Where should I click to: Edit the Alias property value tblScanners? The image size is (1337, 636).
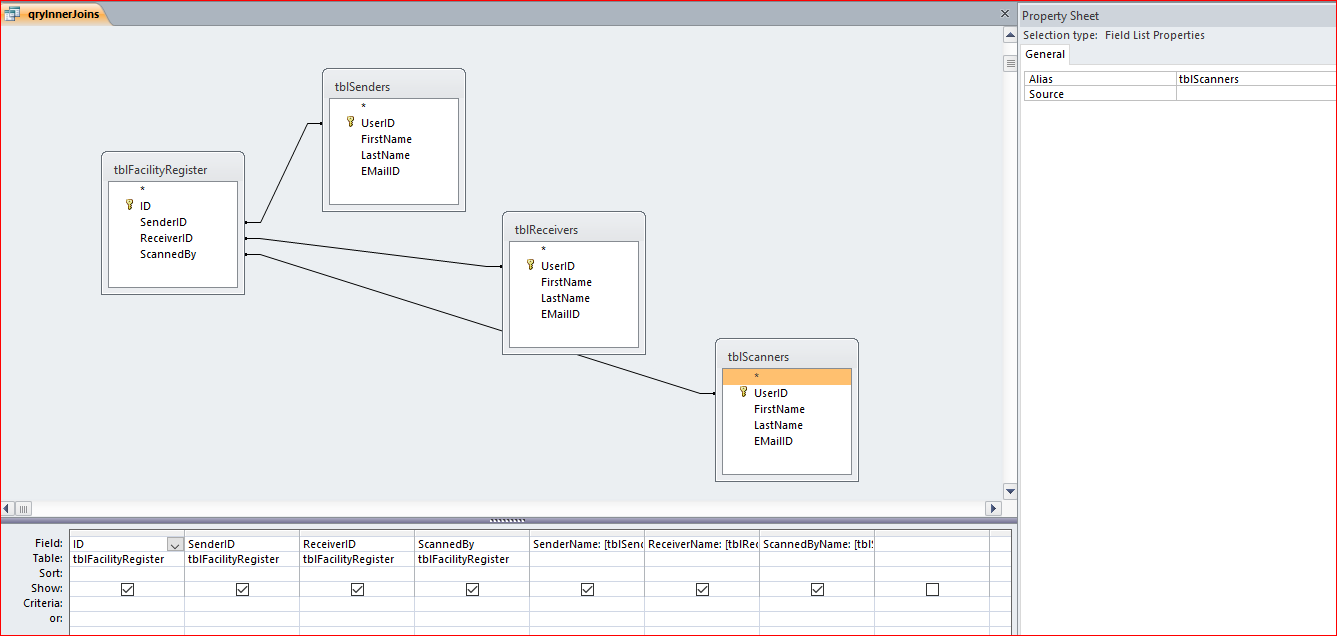pyautogui.click(x=1256, y=78)
